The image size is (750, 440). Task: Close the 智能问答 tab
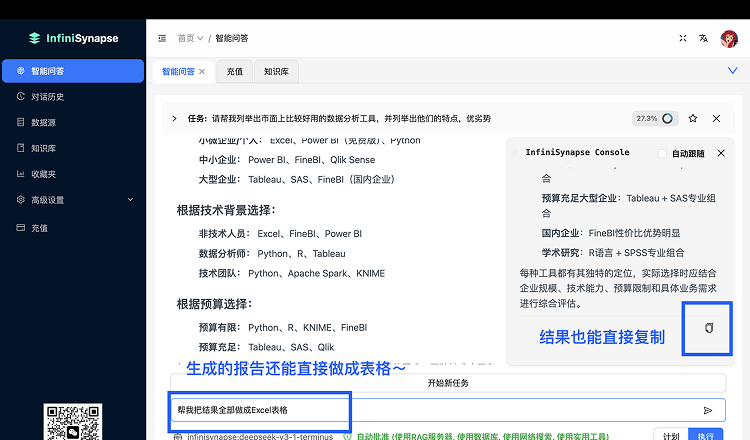[x=202, y=72]
